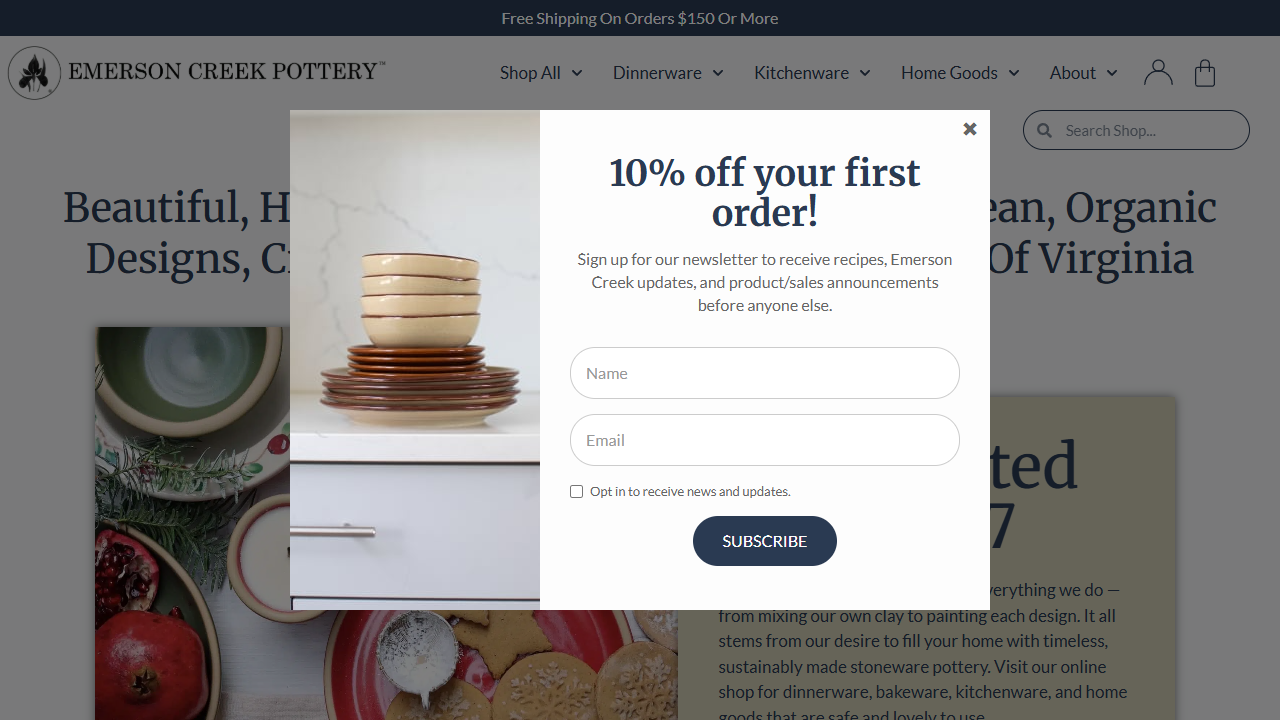Expand the Shop All dropdown chevron
Screen dimensions: 1280x720
(577, 73)
